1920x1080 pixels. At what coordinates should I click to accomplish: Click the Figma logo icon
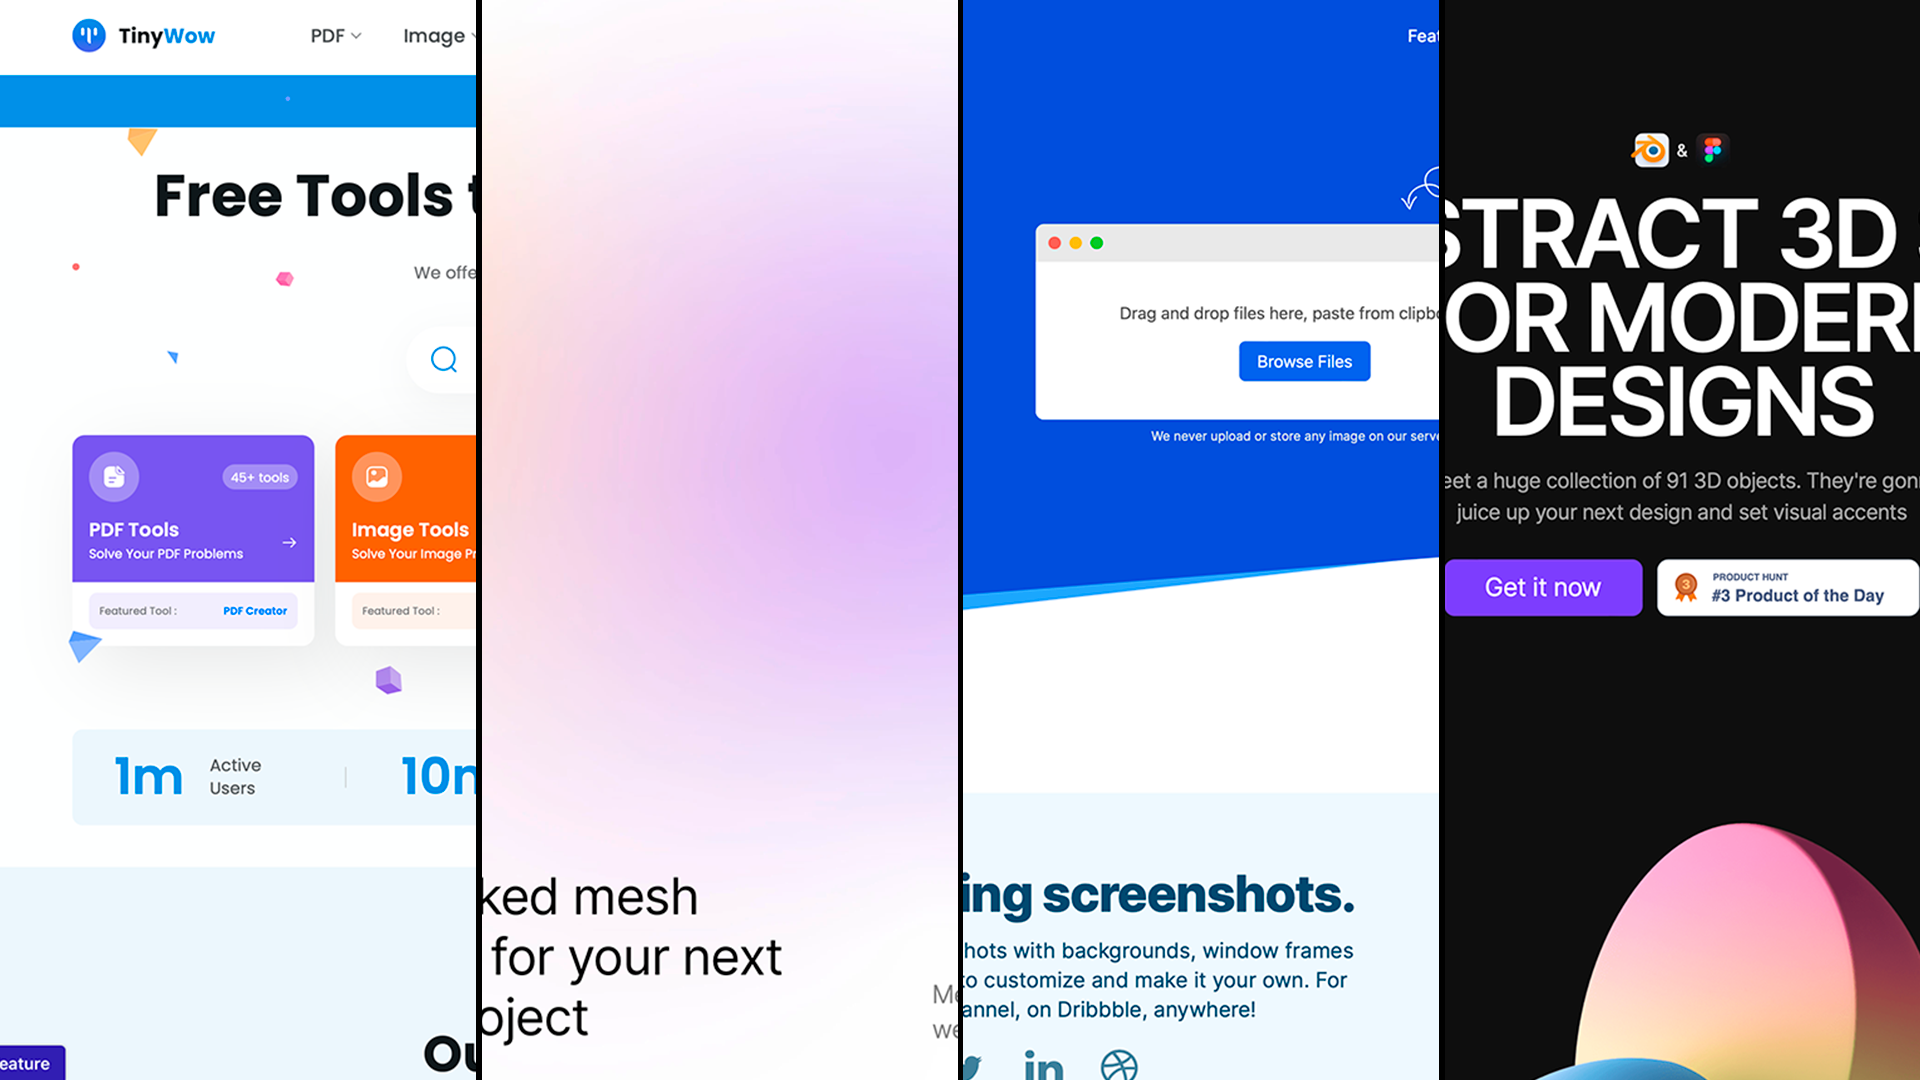point(1713,149)
